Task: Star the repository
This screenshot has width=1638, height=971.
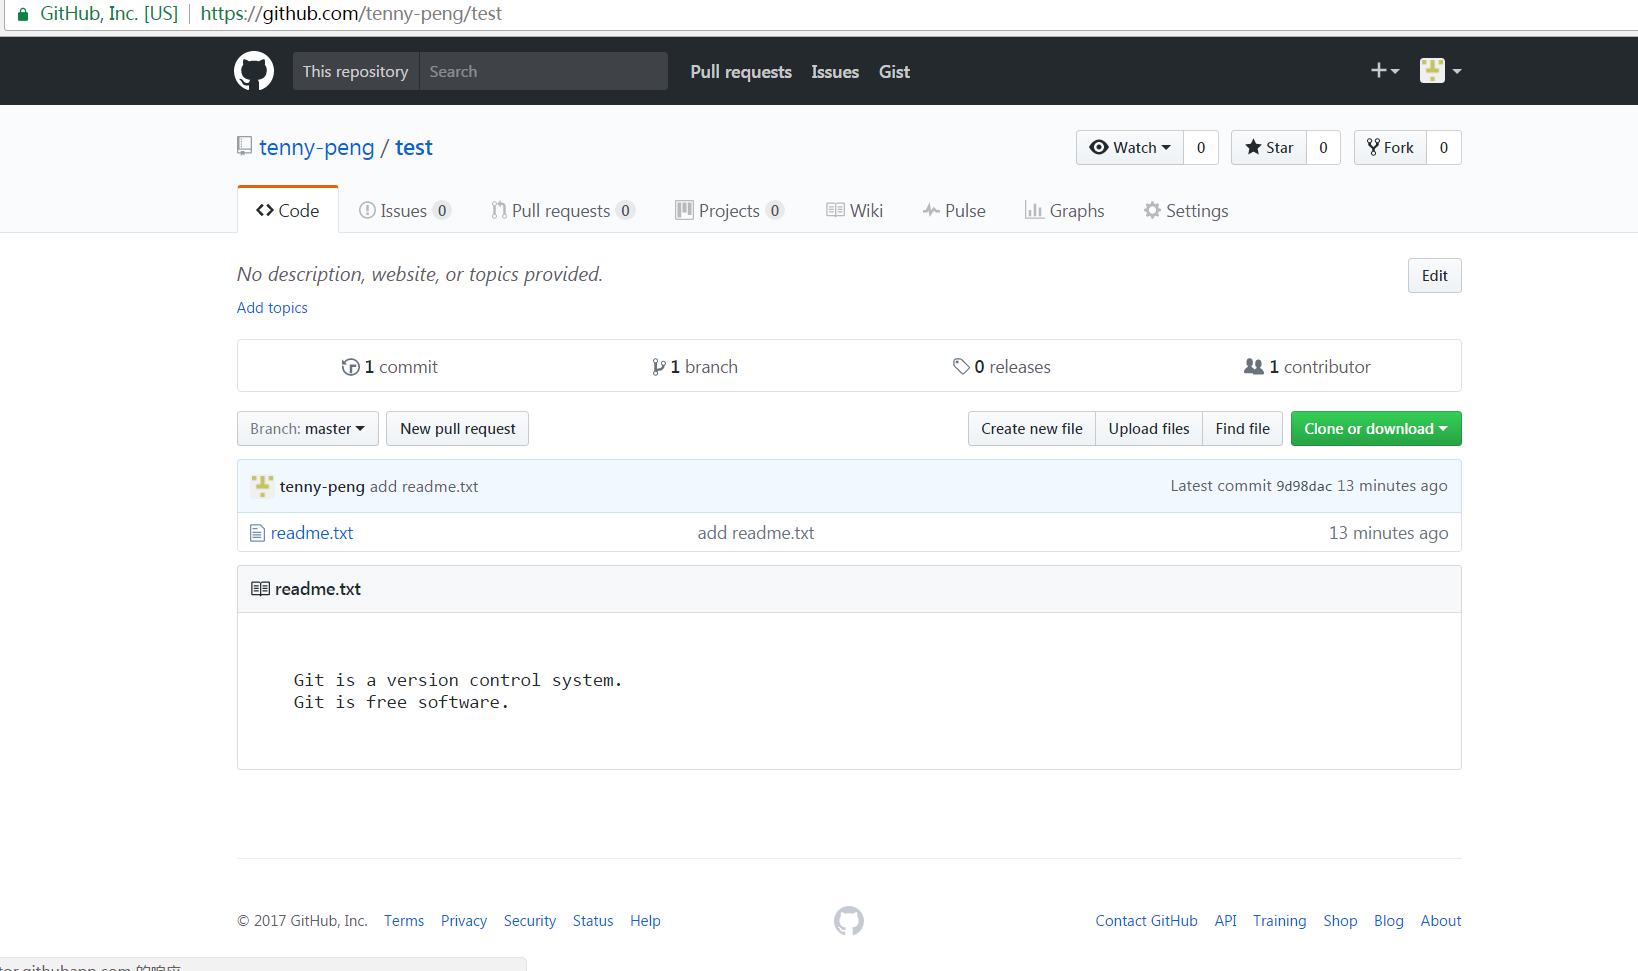Action: 1269,147
